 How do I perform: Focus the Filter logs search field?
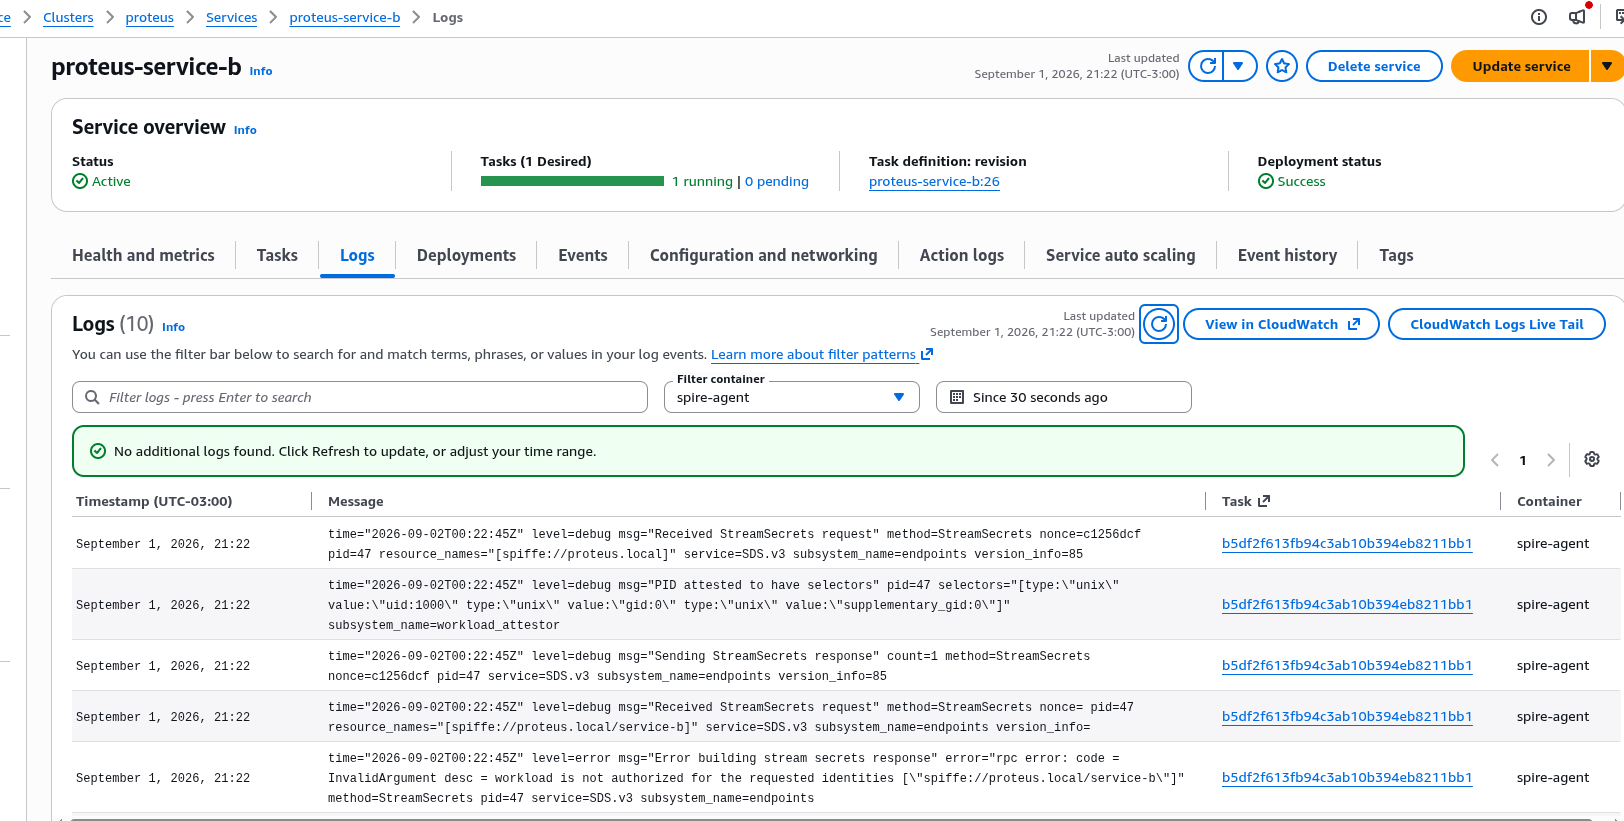coord(360,397)
